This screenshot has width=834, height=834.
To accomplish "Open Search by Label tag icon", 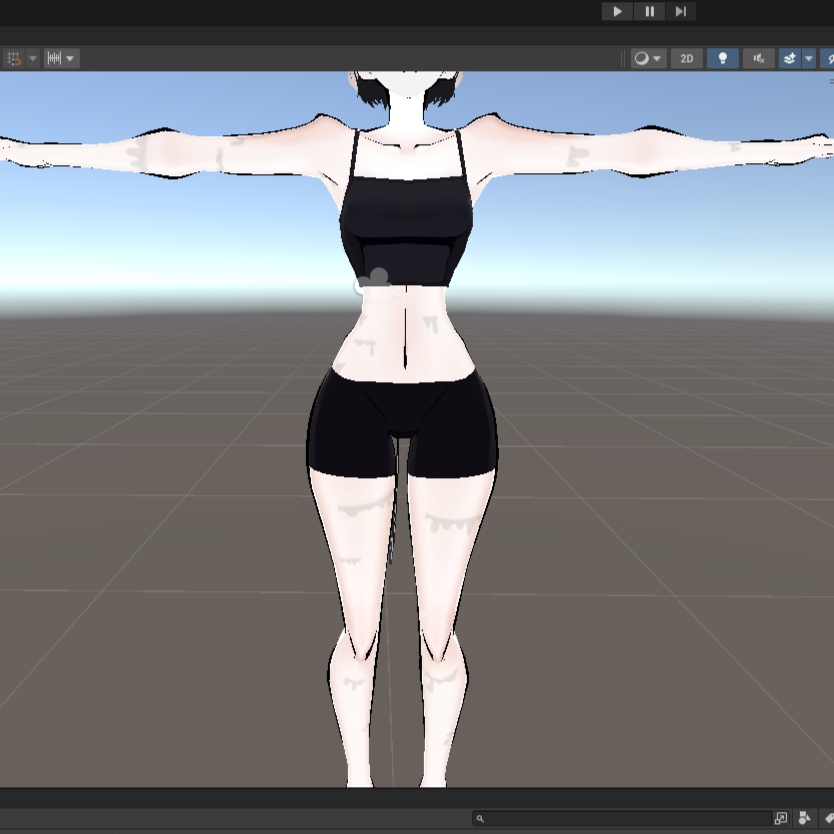I will coord(829,818).
